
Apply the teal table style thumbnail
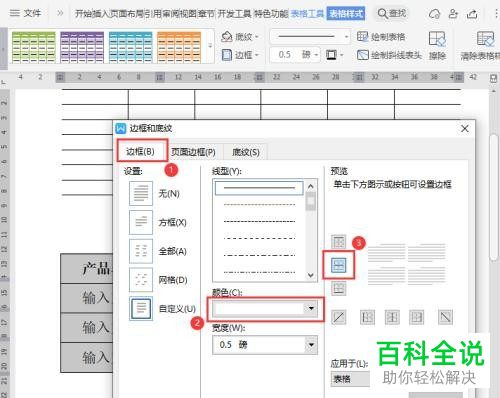coord(130,47)
